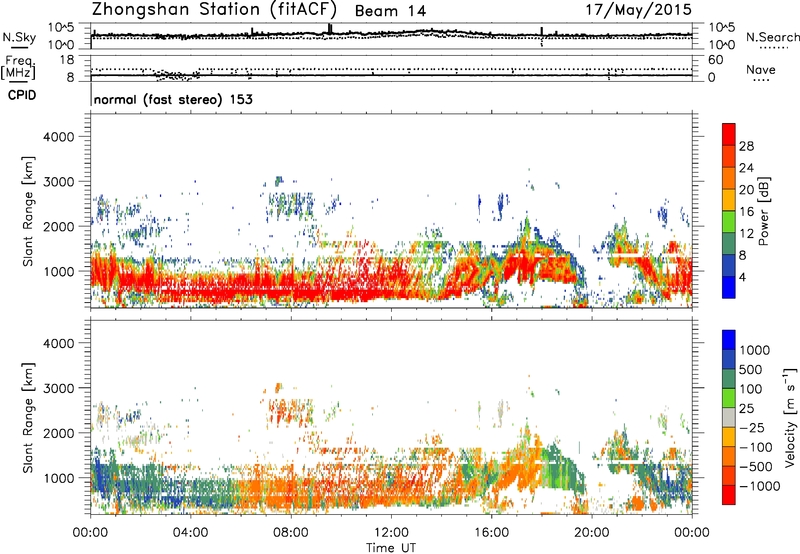Click the 'N.Search' legend label
The height and width of the screenshot is (554, 800).
click(x=772, y=37)
